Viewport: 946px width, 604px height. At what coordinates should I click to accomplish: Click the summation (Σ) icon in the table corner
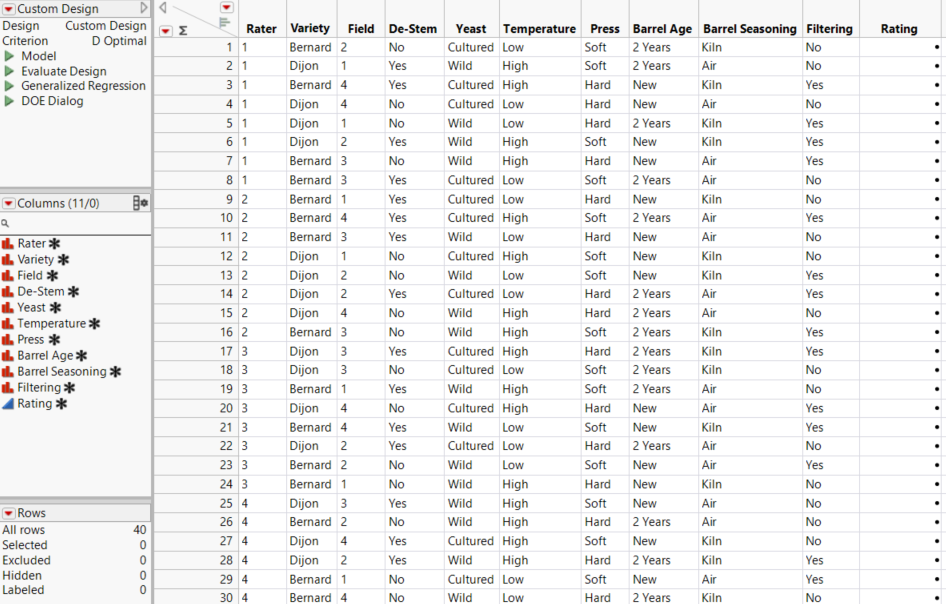(183, 30)
